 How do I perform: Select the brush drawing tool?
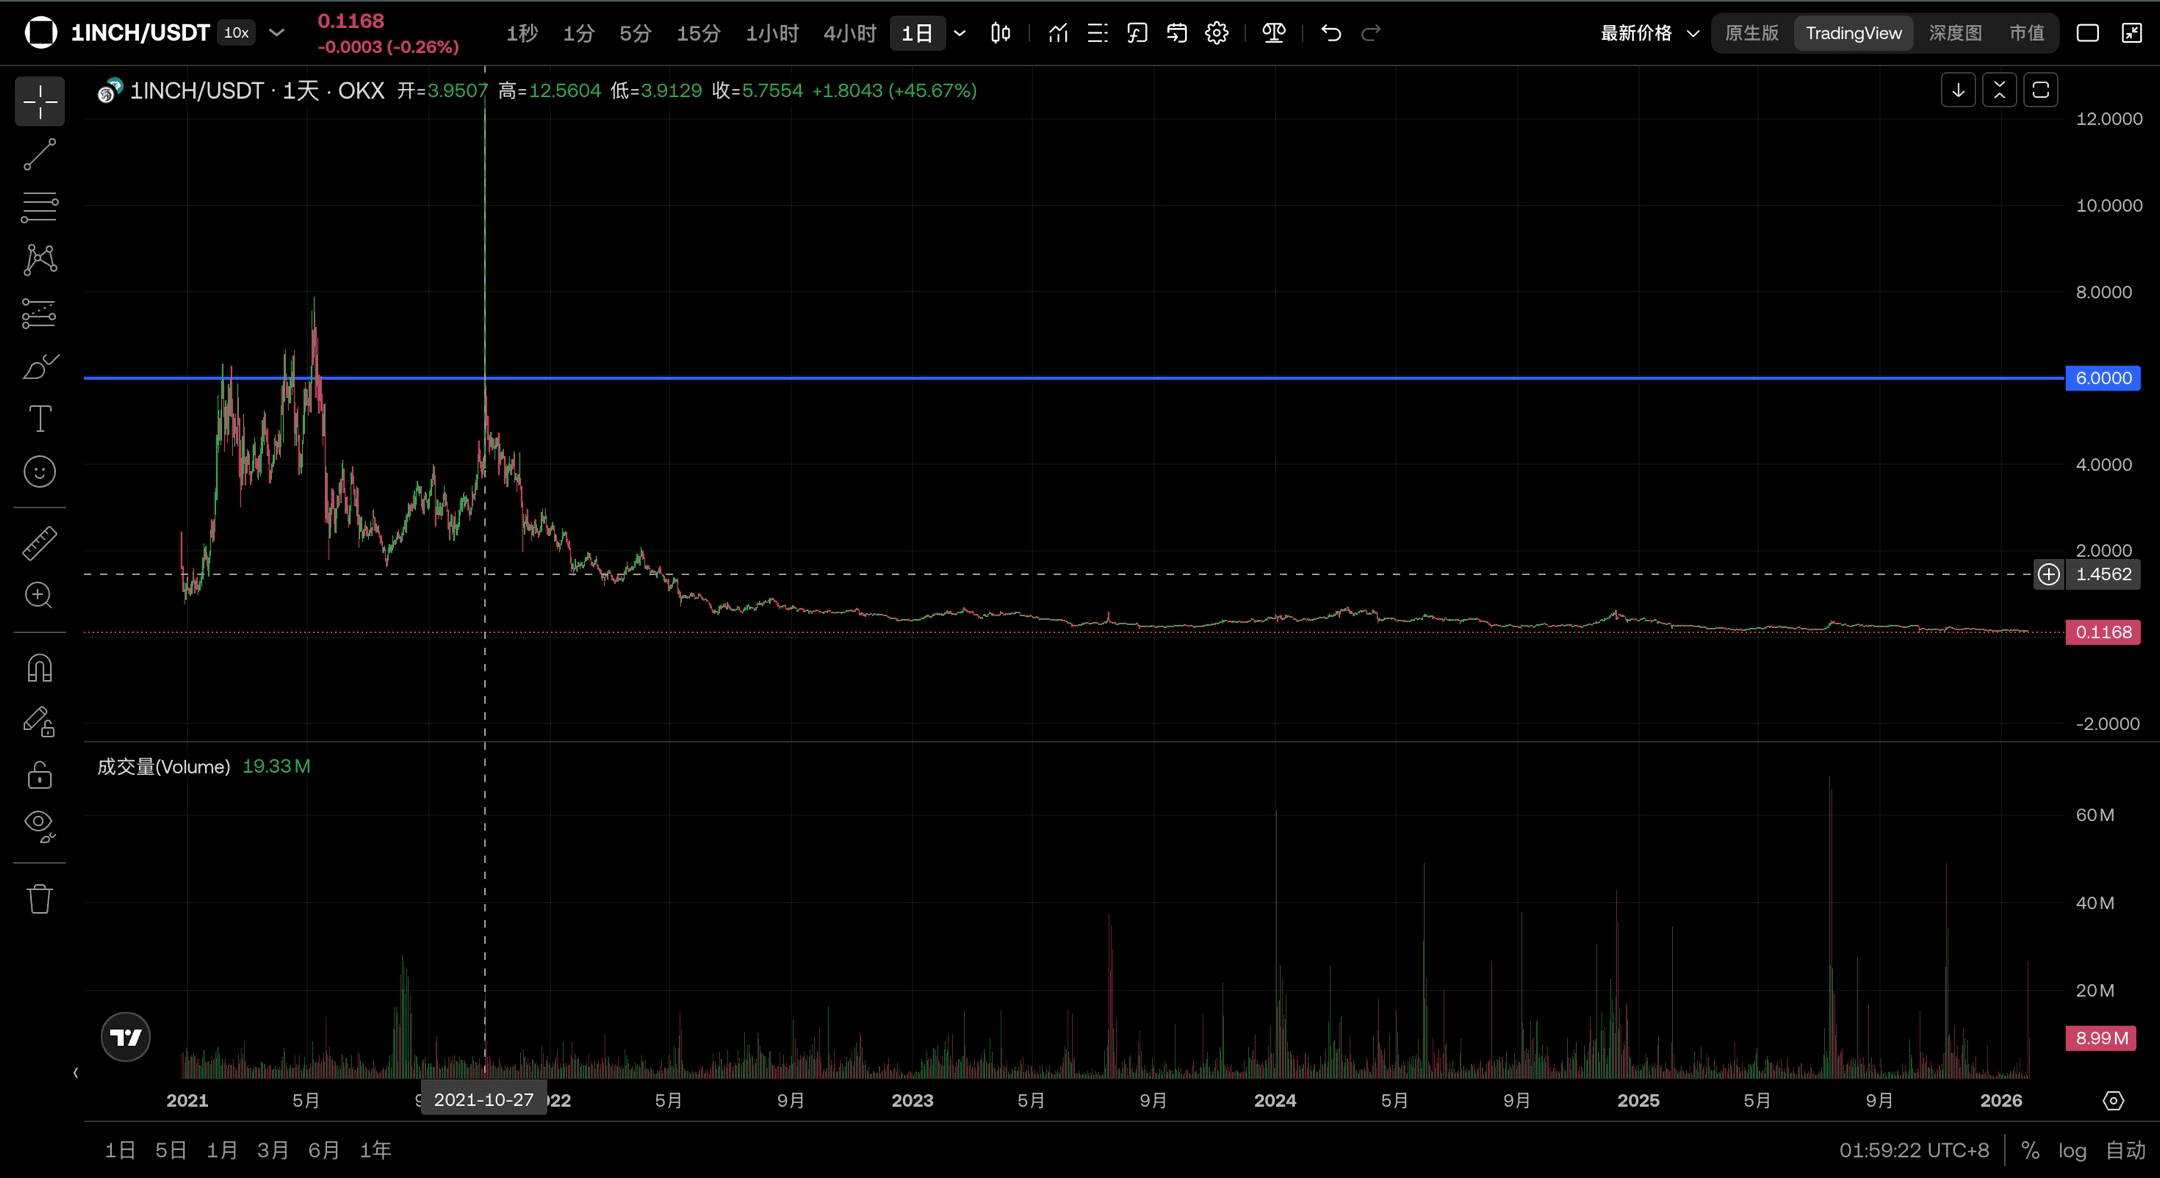tap(40, 367)
